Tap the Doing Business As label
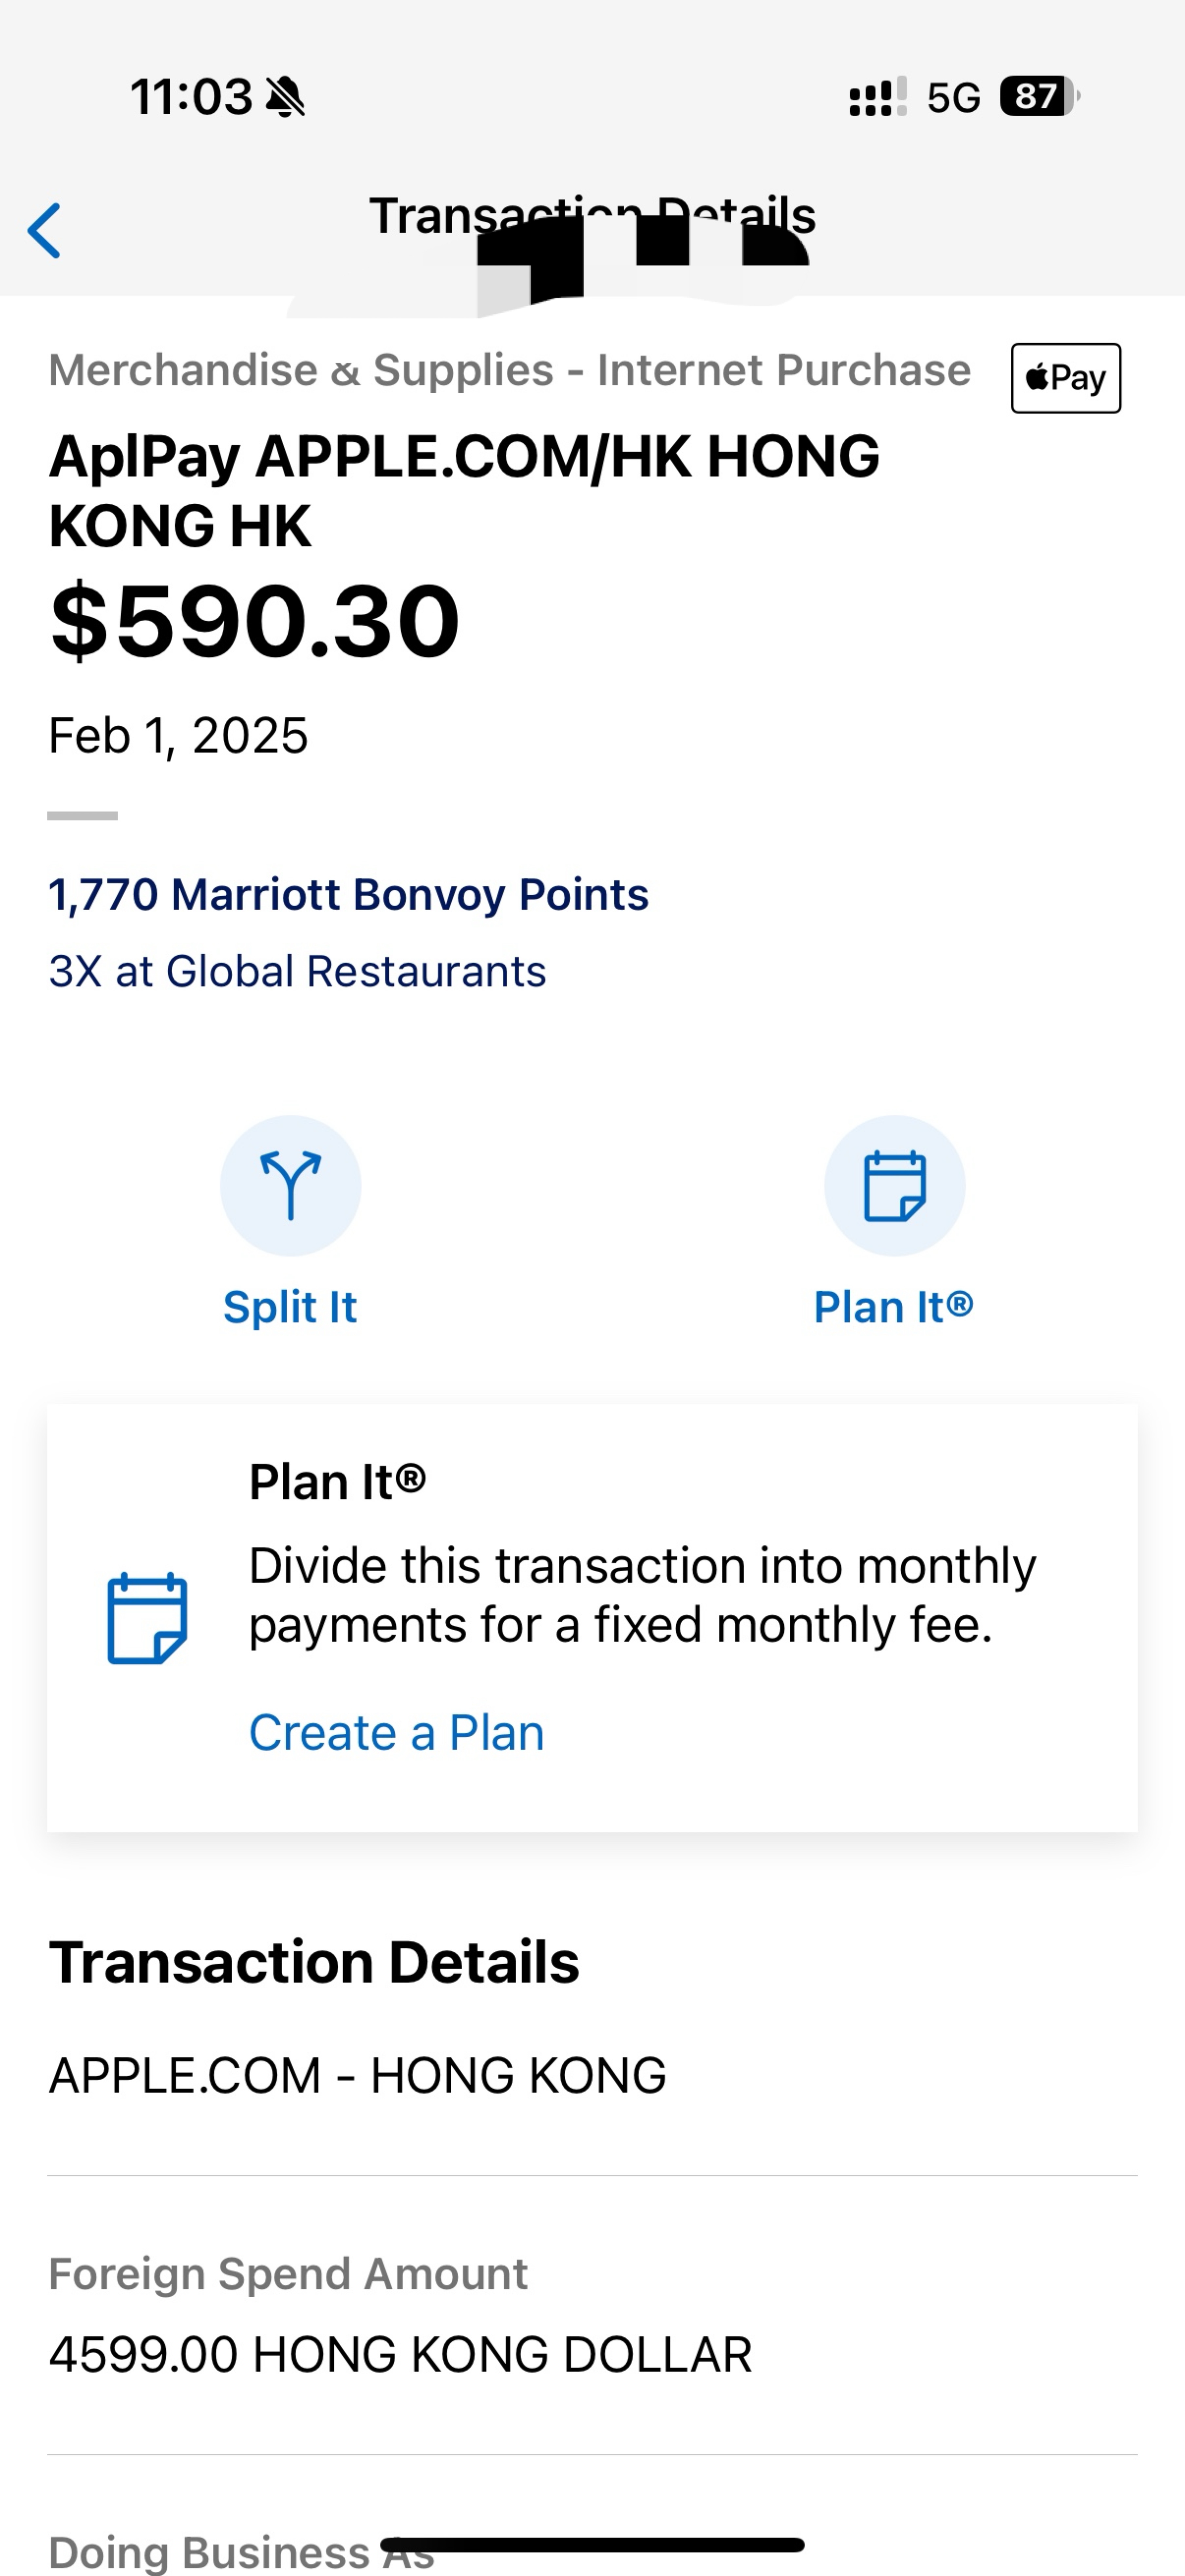Image resolution: width=1185 pixels, height=2576 pixels. pos(241,2551)
